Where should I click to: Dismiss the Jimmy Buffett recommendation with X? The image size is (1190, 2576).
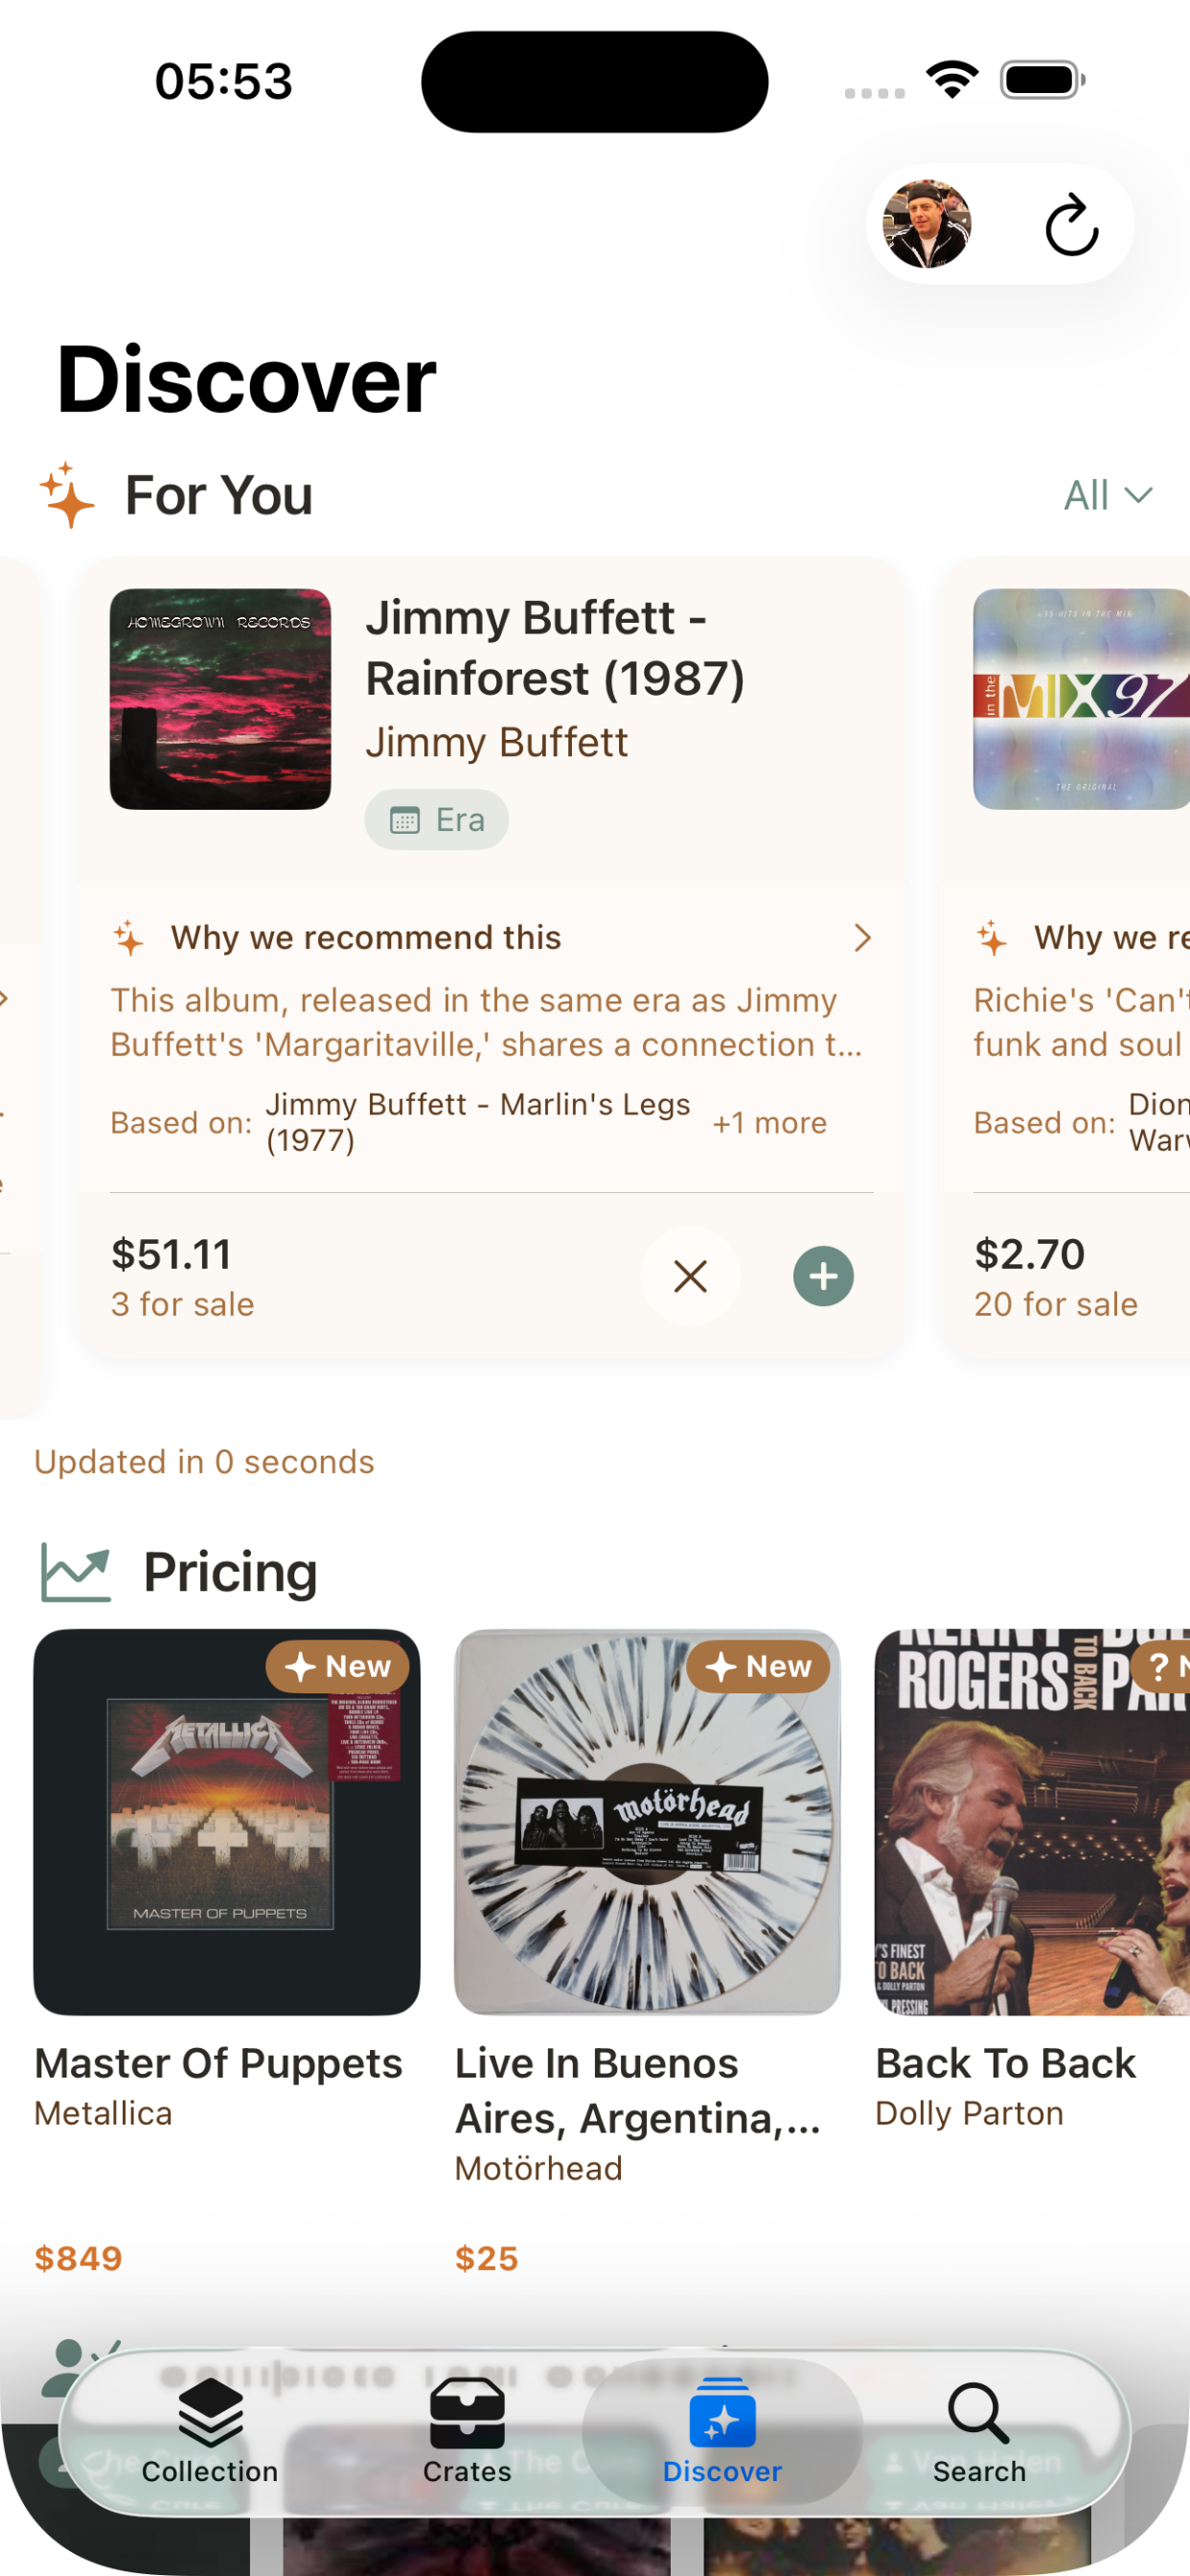691,1276
